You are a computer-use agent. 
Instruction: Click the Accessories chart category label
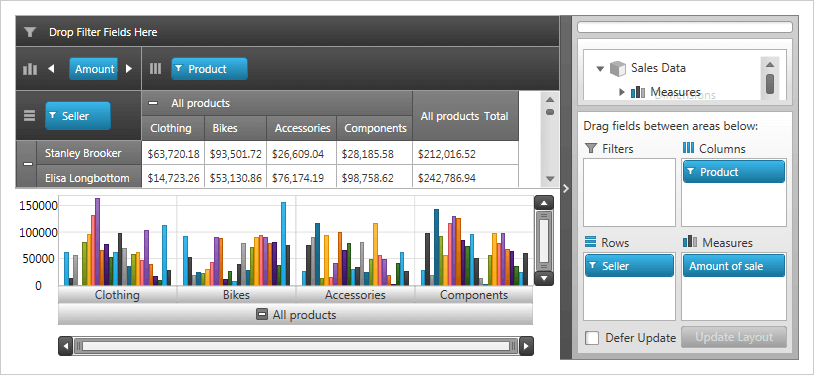[355, 295]
